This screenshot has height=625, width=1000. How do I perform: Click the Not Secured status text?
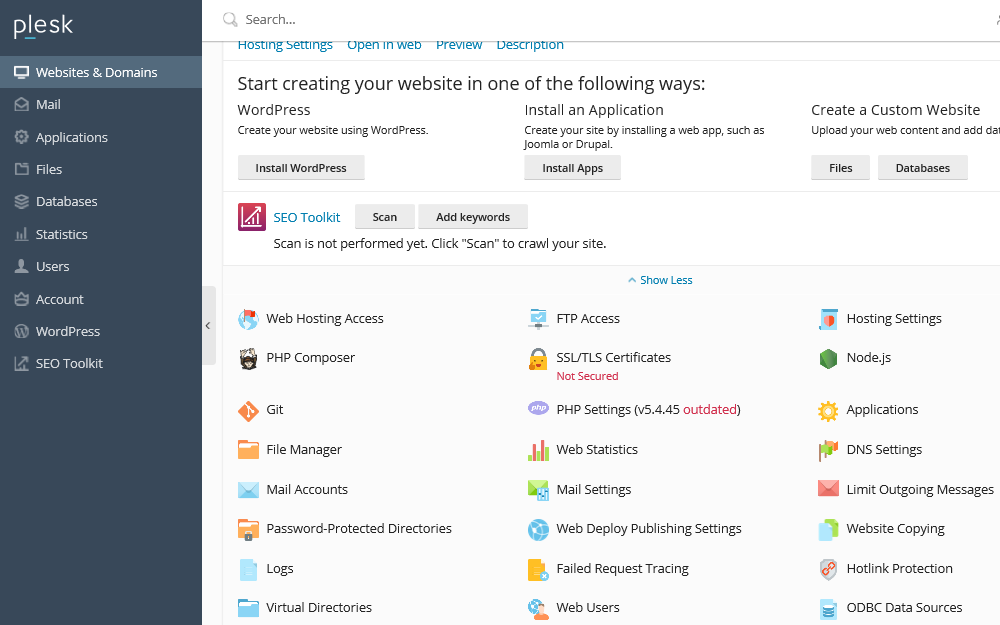(587, 376)
